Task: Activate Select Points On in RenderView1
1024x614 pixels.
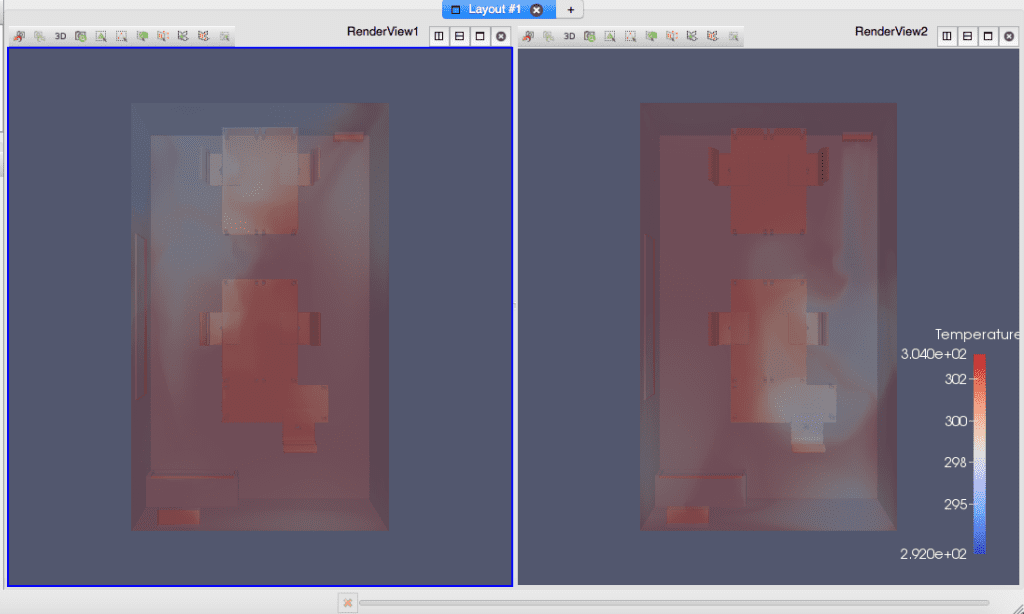Action: 122,36
